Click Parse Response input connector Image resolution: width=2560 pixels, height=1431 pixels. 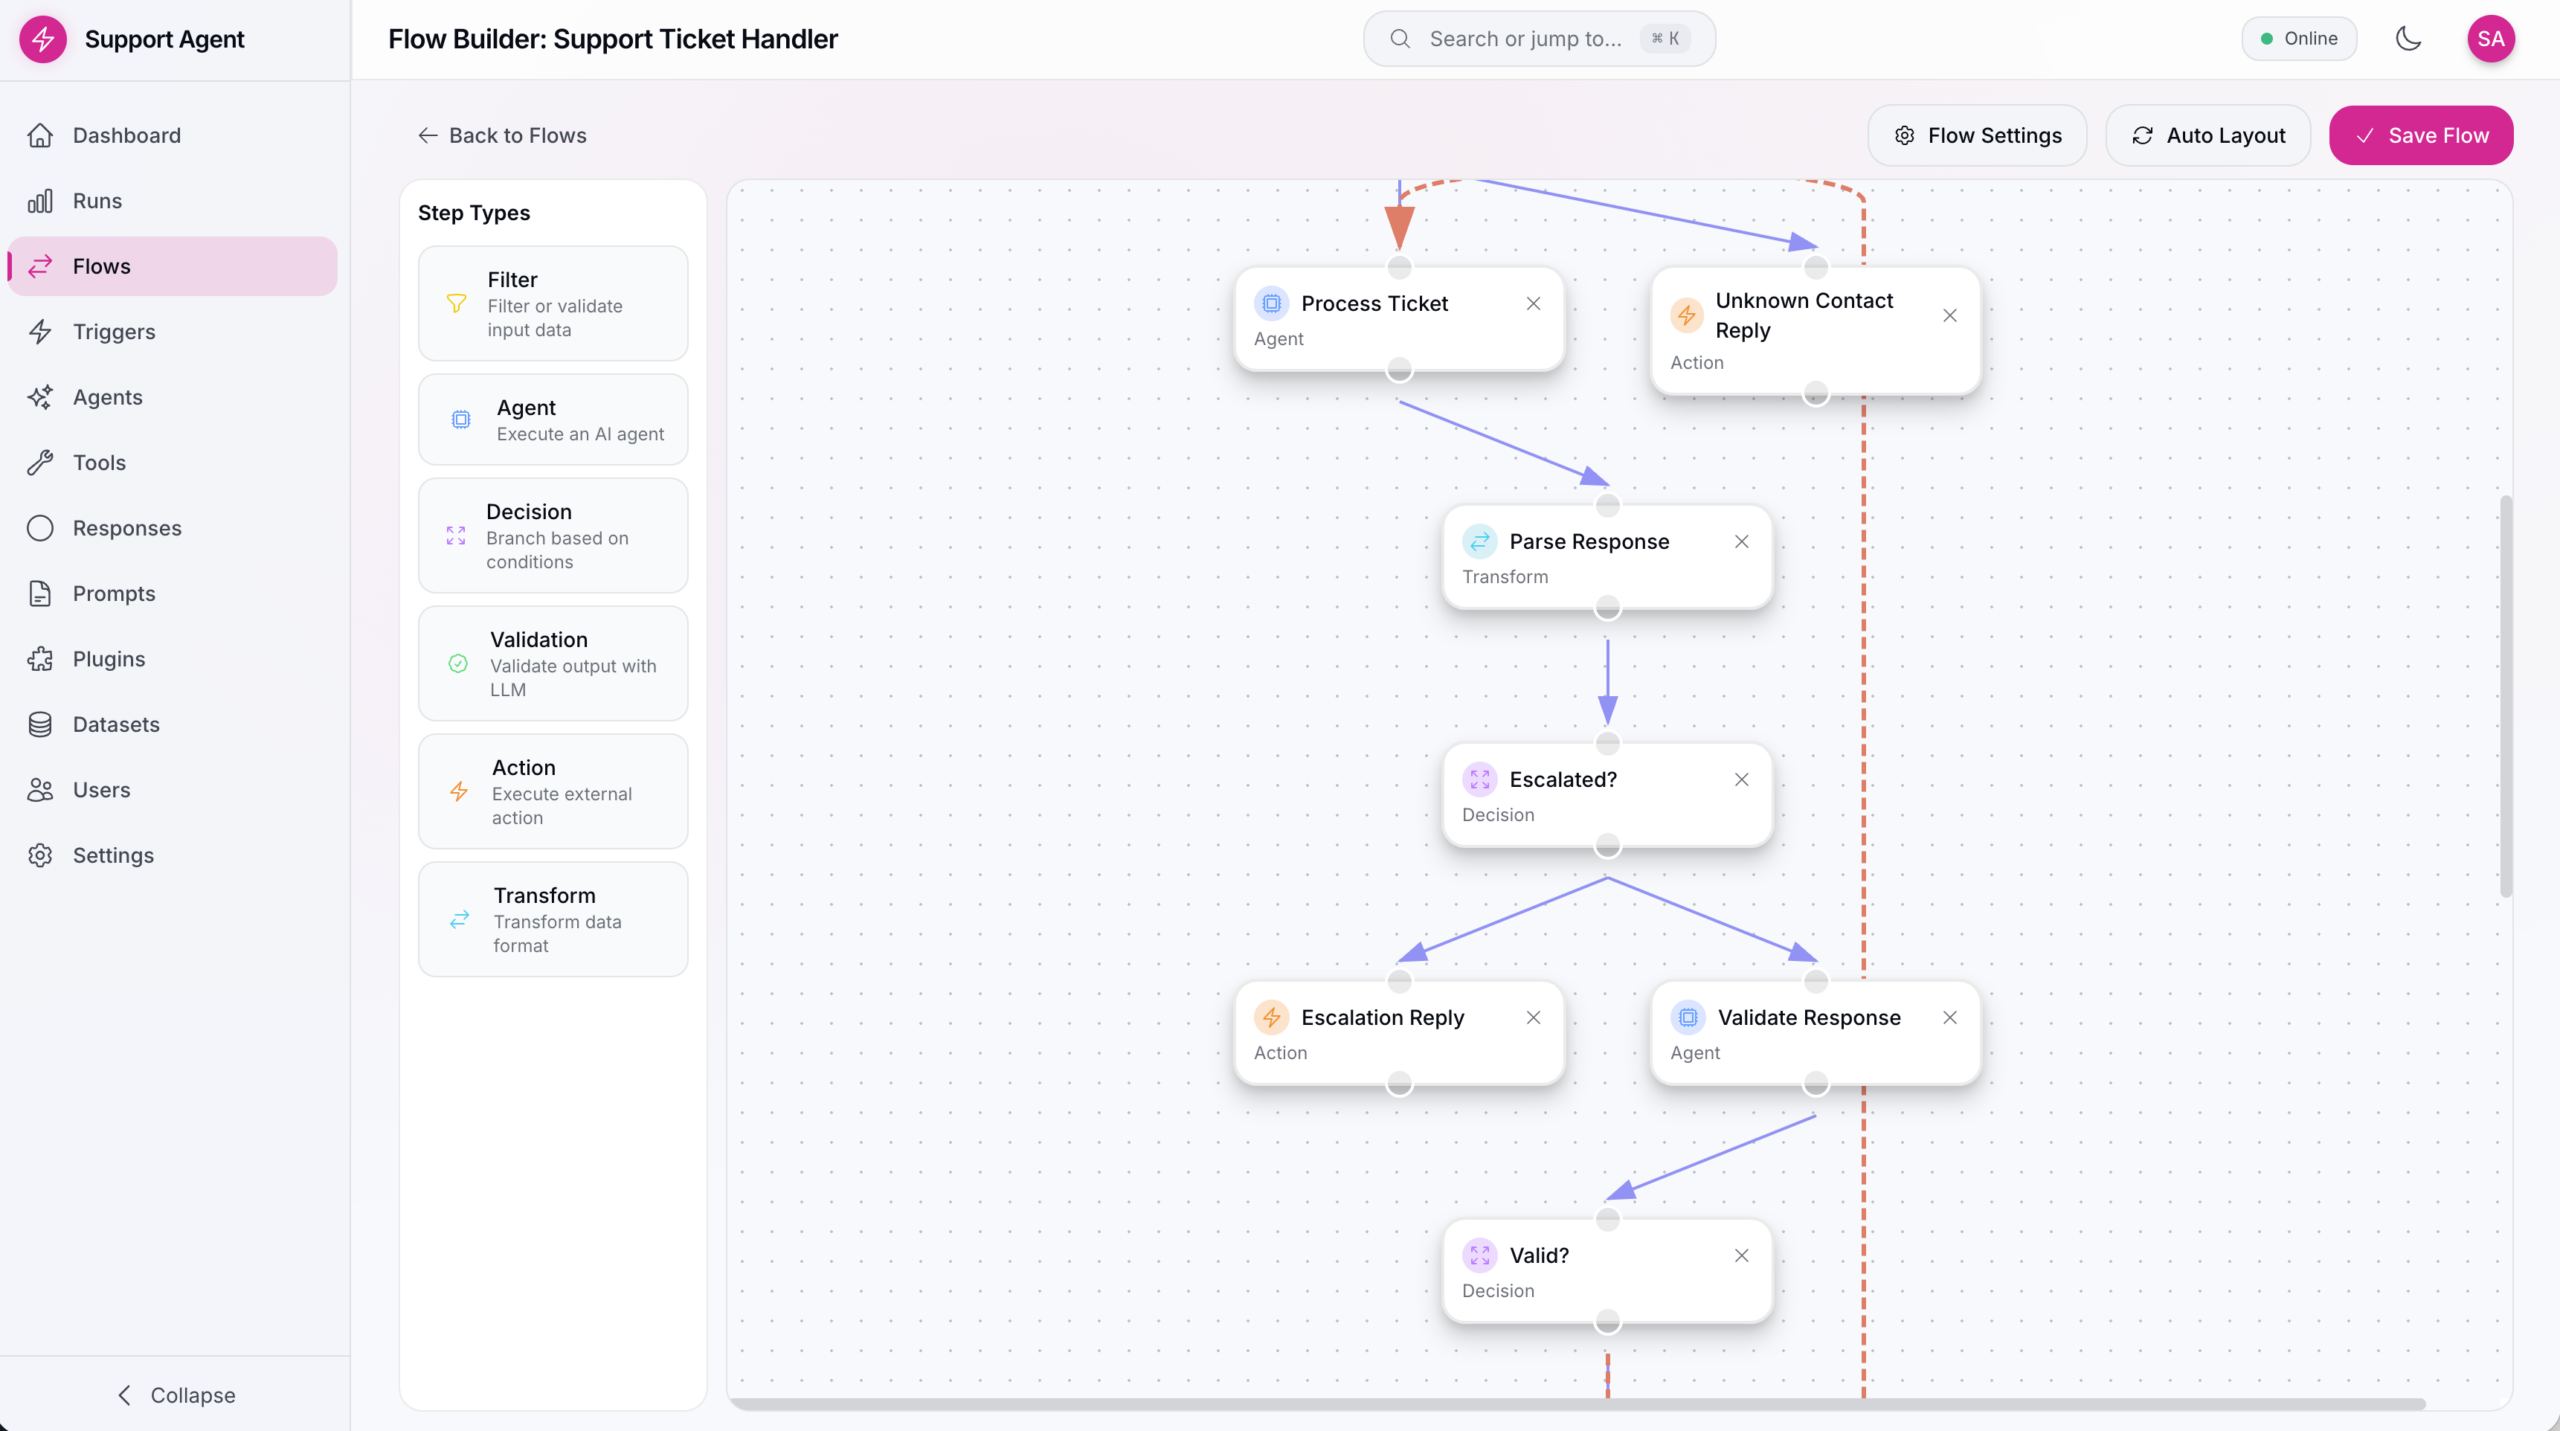1607,505
